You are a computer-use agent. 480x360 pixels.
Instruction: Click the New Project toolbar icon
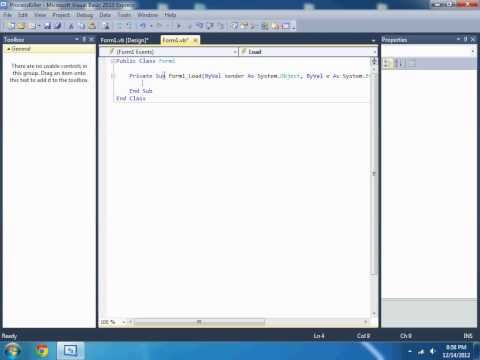11,26
